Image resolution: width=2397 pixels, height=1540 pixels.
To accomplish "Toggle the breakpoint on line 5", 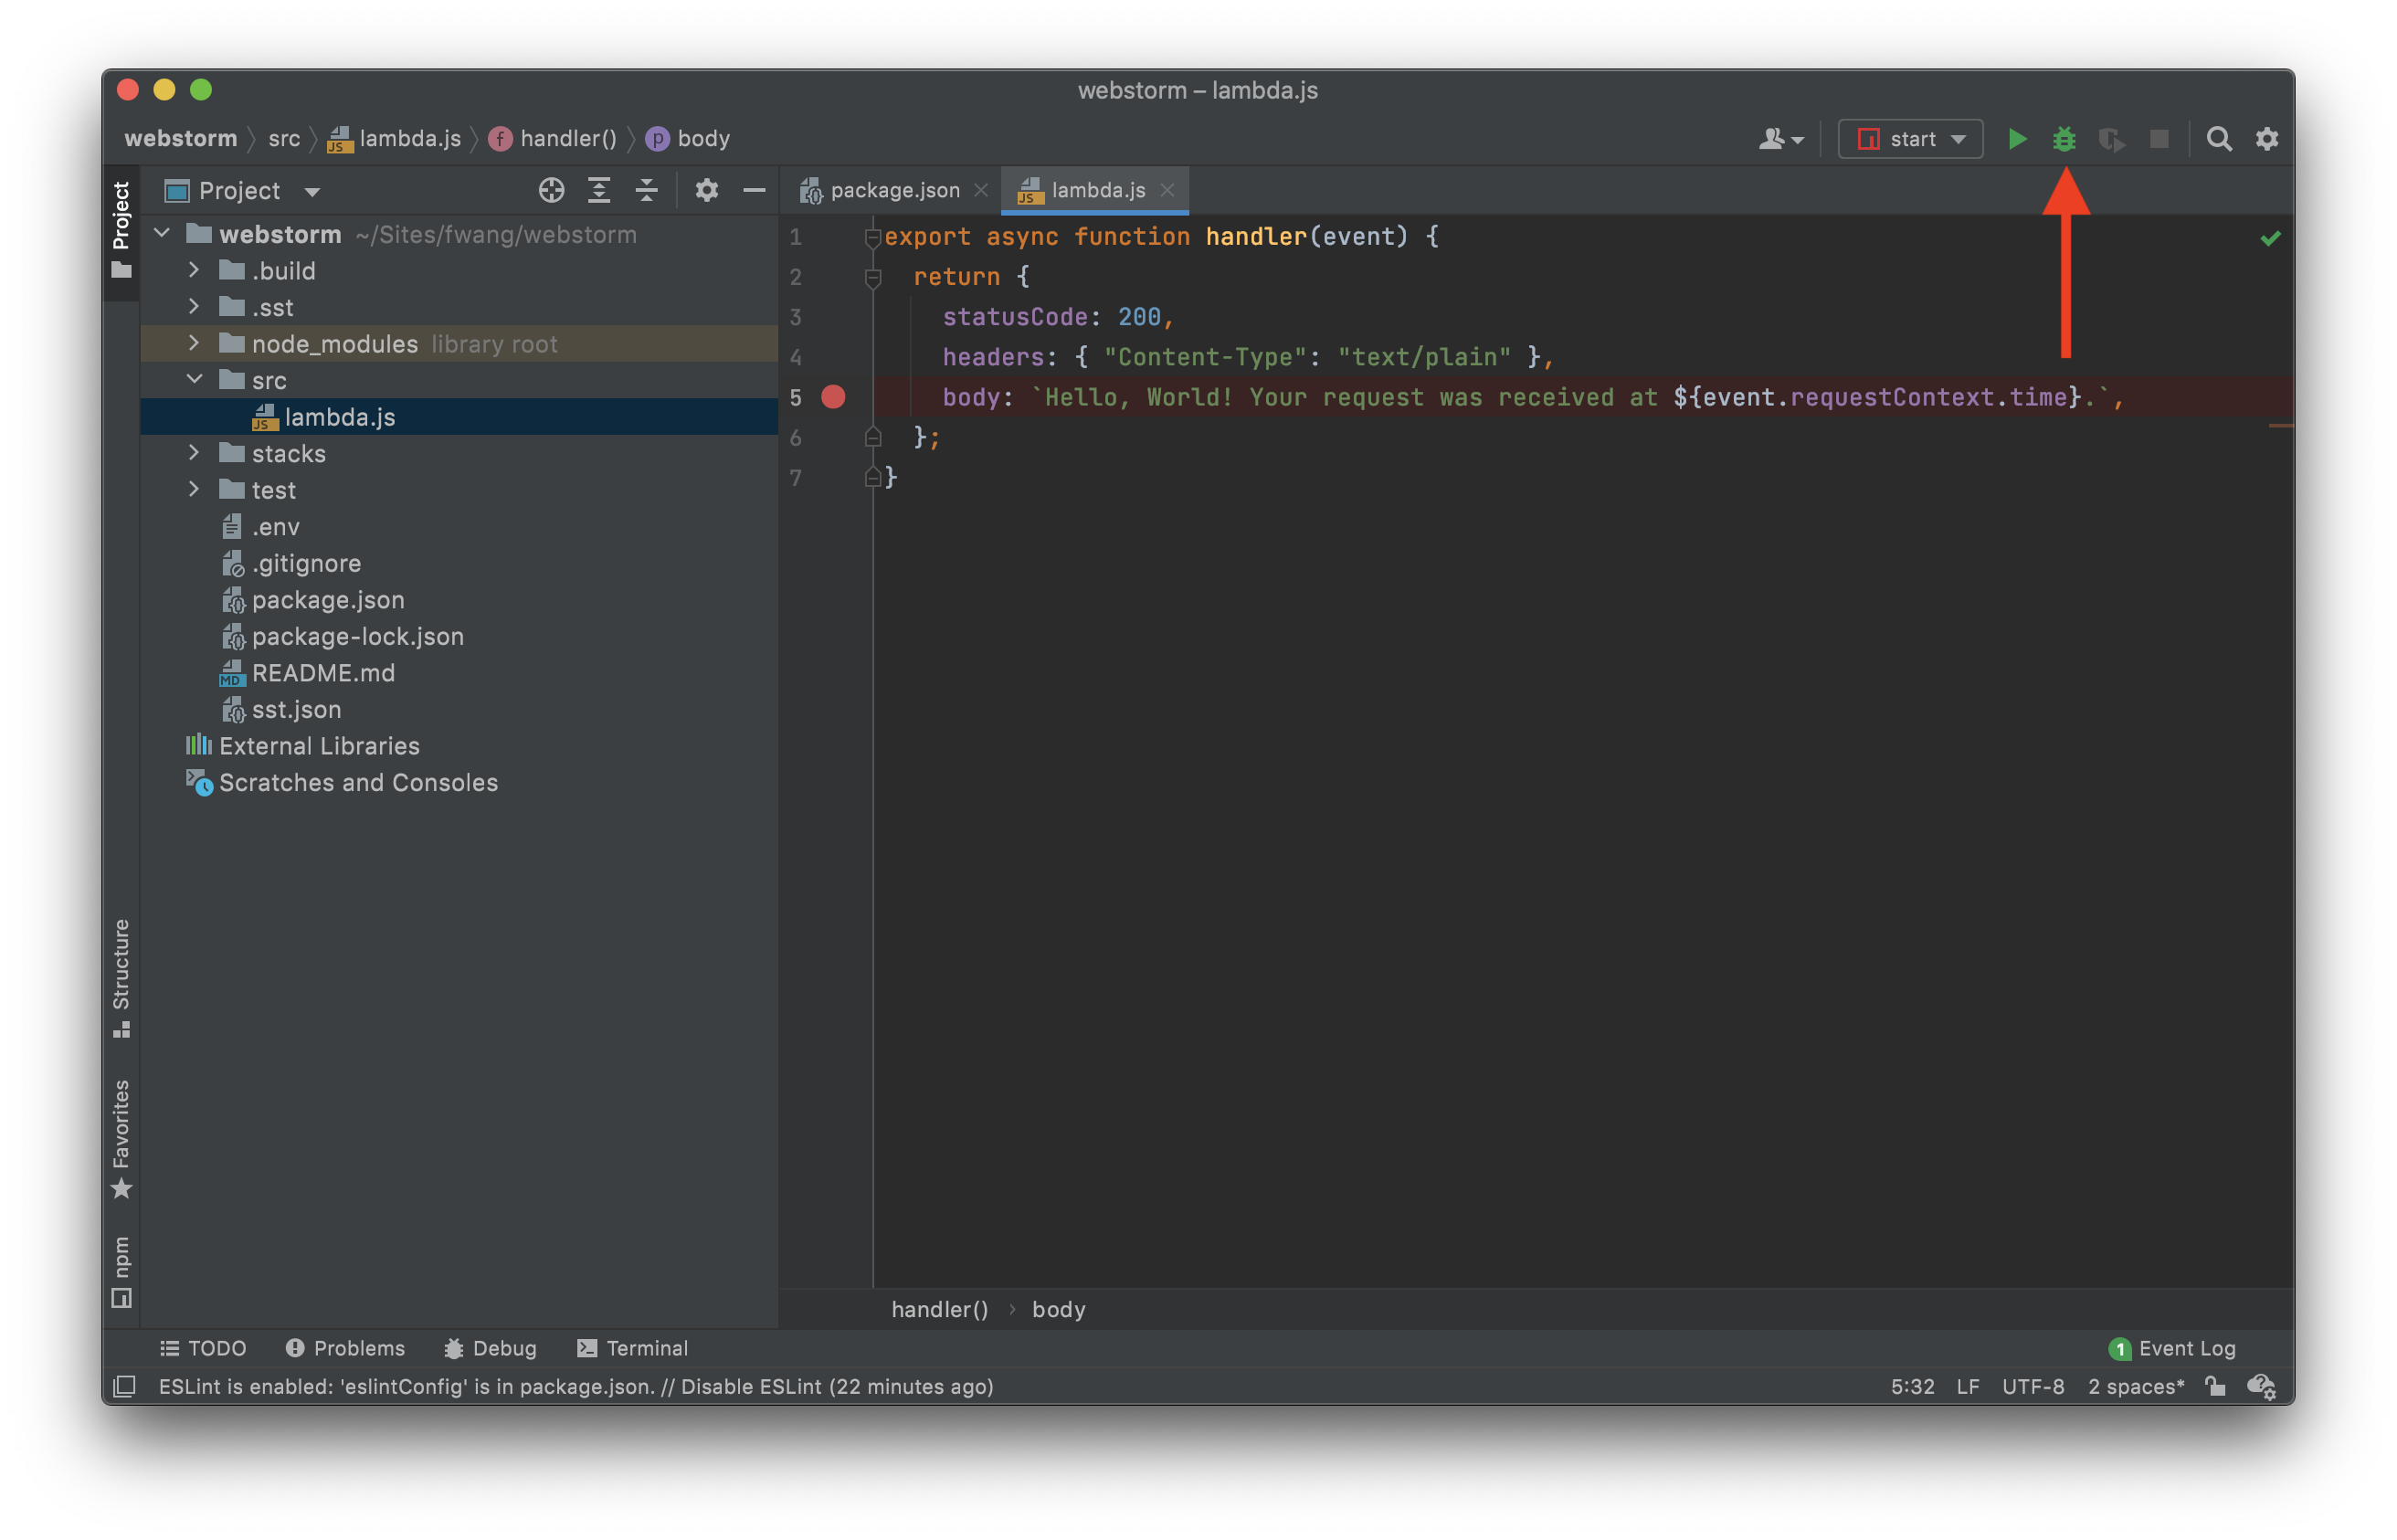I will (835, 397).
